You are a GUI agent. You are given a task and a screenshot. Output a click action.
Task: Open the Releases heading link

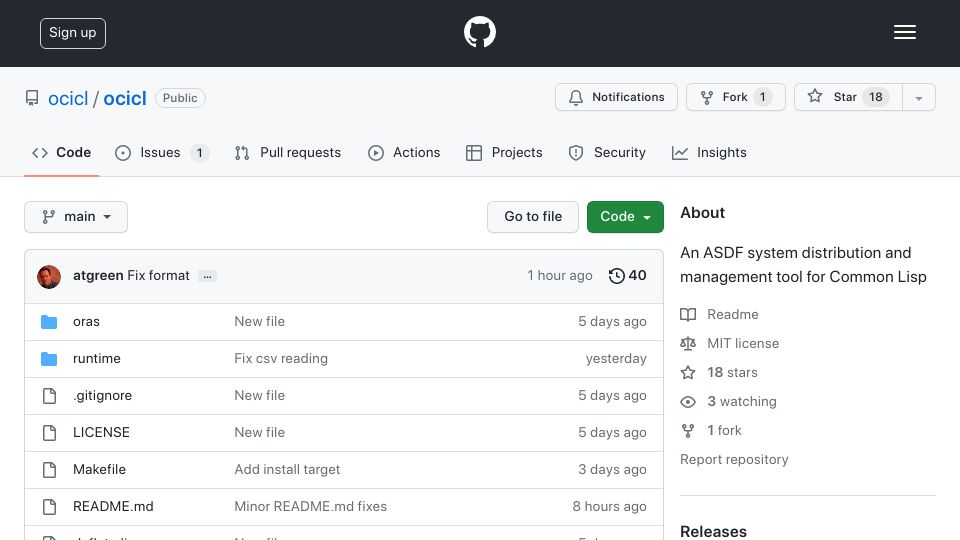click(x=713, y=531)
